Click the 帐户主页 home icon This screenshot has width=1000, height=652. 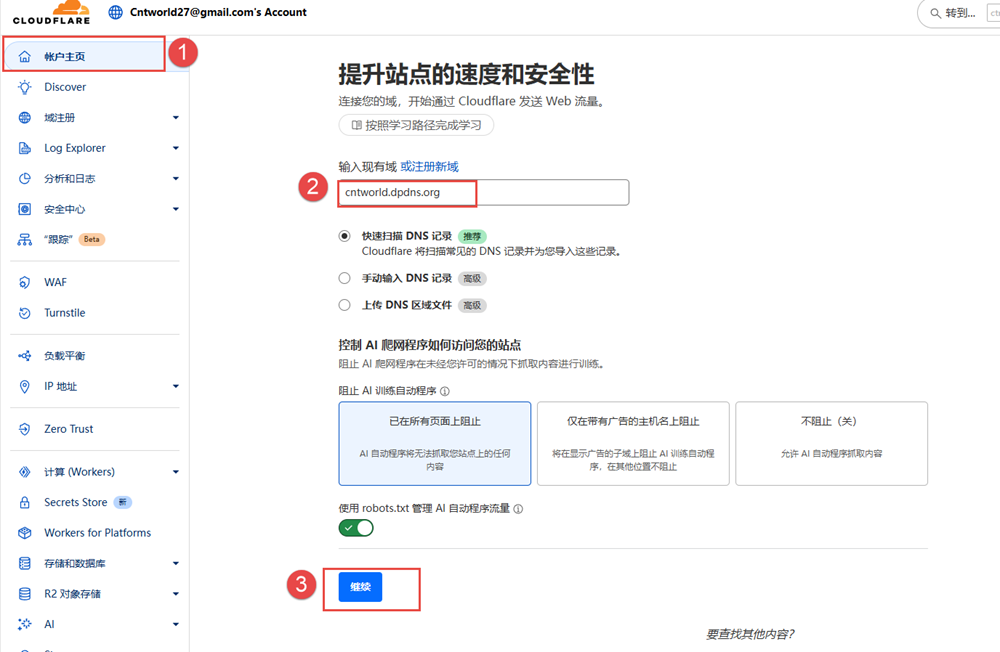coord(24,56)
